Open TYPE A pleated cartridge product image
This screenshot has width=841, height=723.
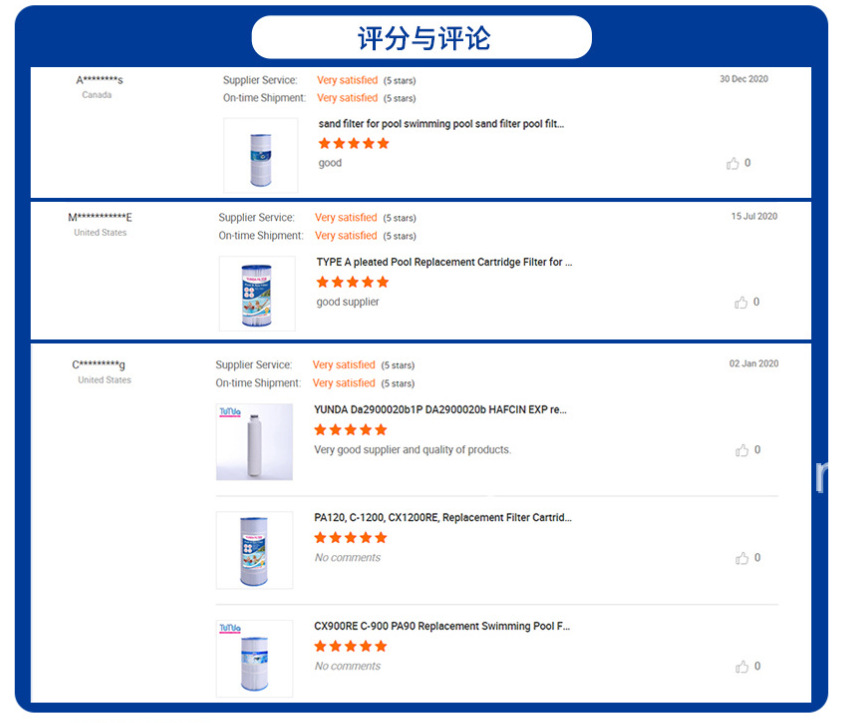pos(257,293)
